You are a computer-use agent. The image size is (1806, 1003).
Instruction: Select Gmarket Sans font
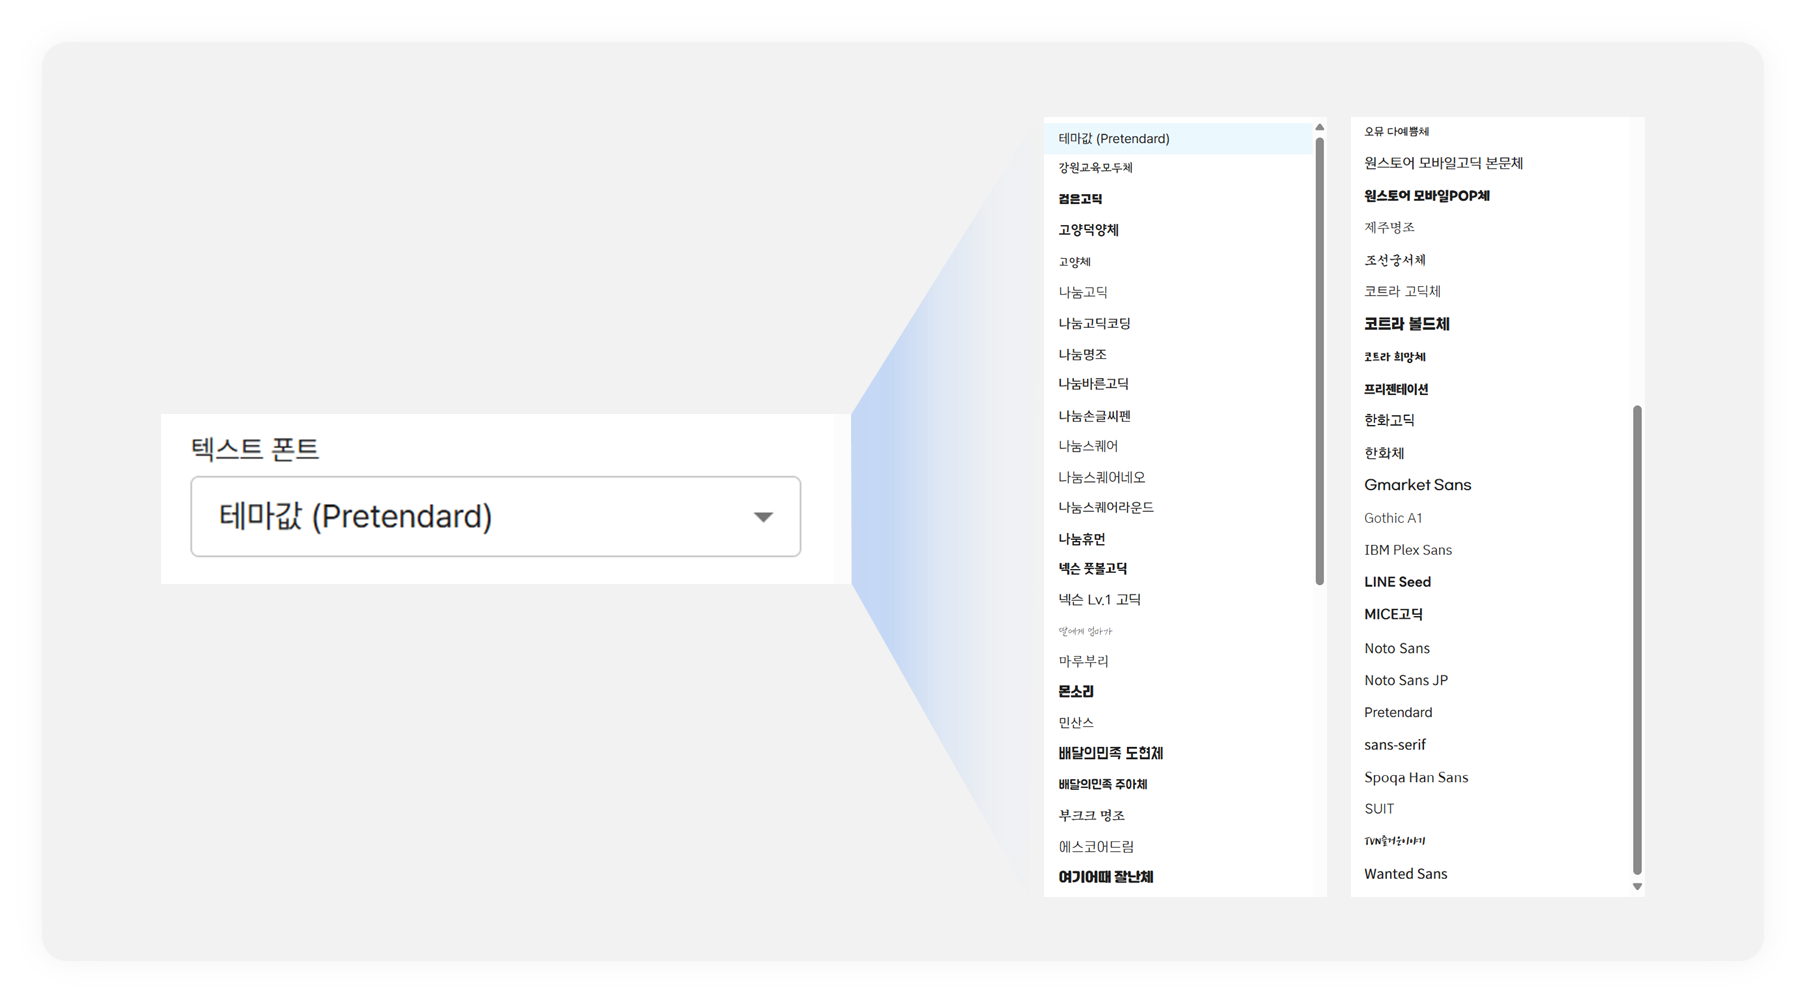point(1417,485)
